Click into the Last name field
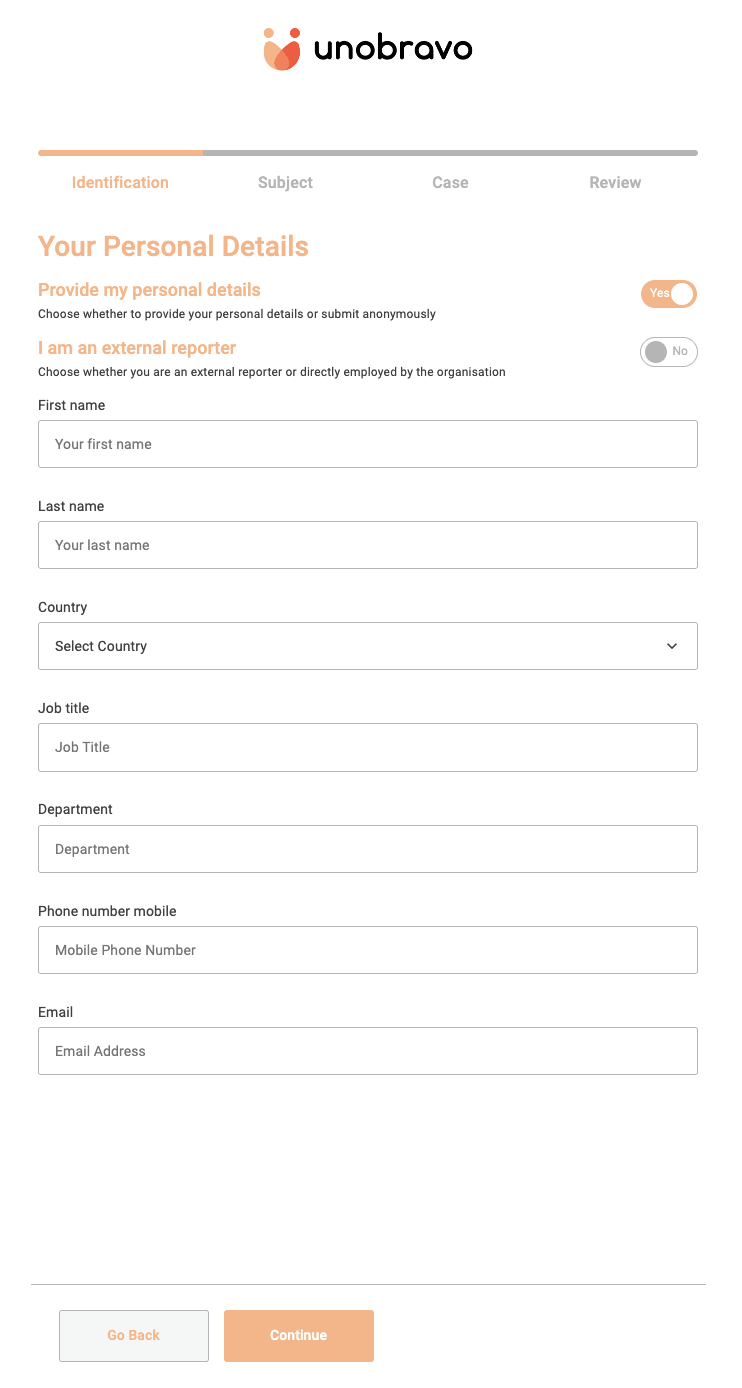The height and width of the screenshot is (1388, 742). (367, 545)
